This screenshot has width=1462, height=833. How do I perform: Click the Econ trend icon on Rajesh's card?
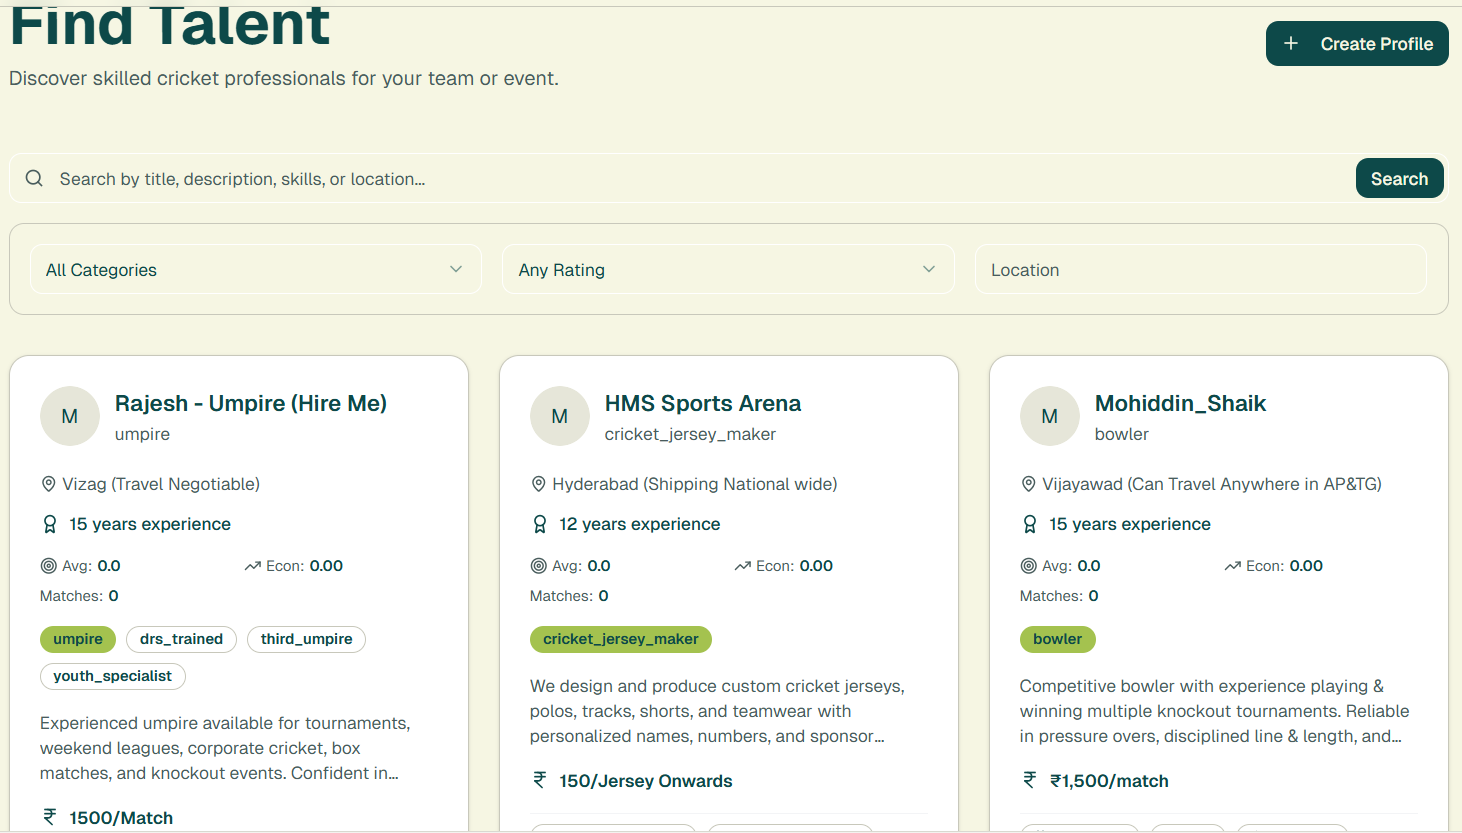252,565
